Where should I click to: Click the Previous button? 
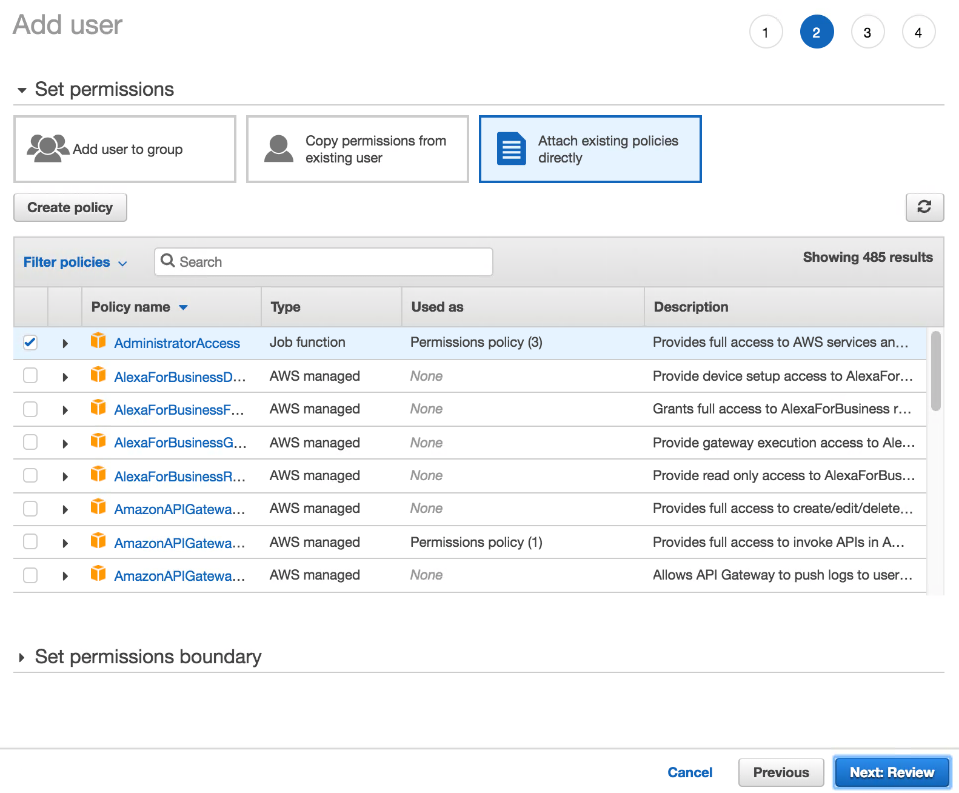pos(781,772)
